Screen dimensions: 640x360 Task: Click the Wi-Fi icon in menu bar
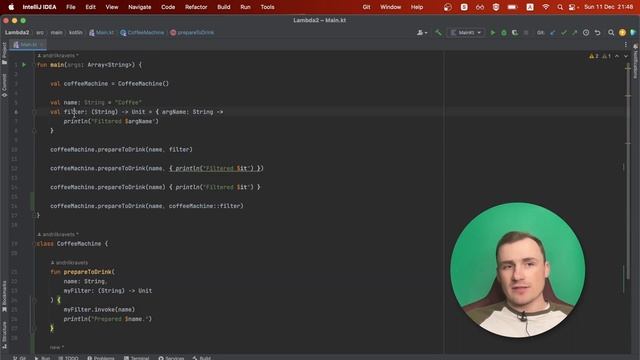(546, 7)
